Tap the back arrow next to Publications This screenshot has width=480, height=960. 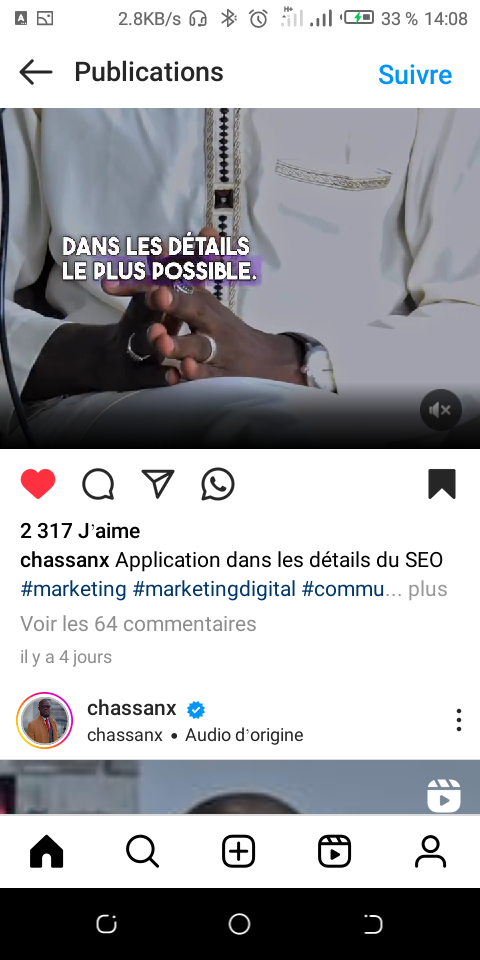tap(36, 72)
